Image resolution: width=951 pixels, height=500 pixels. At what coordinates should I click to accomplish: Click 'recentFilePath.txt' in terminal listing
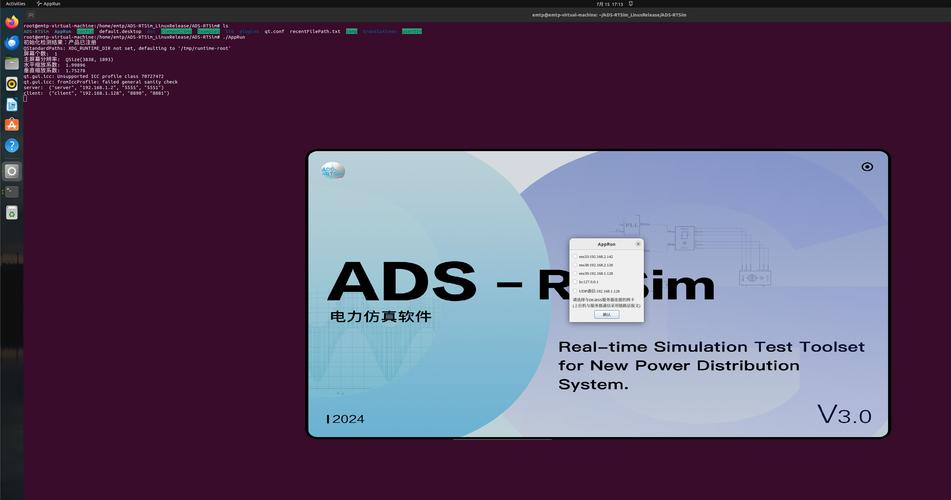click(x=315, y=31)
